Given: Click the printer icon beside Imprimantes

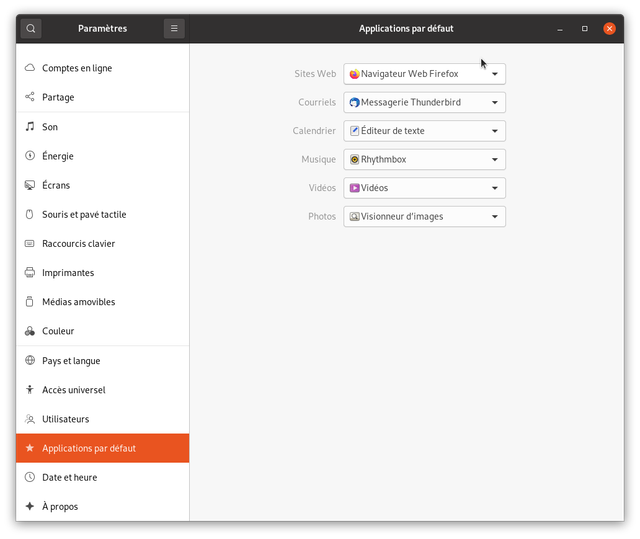Looking at the screenshot, I should pyautogui.click(x=30, y=273).
